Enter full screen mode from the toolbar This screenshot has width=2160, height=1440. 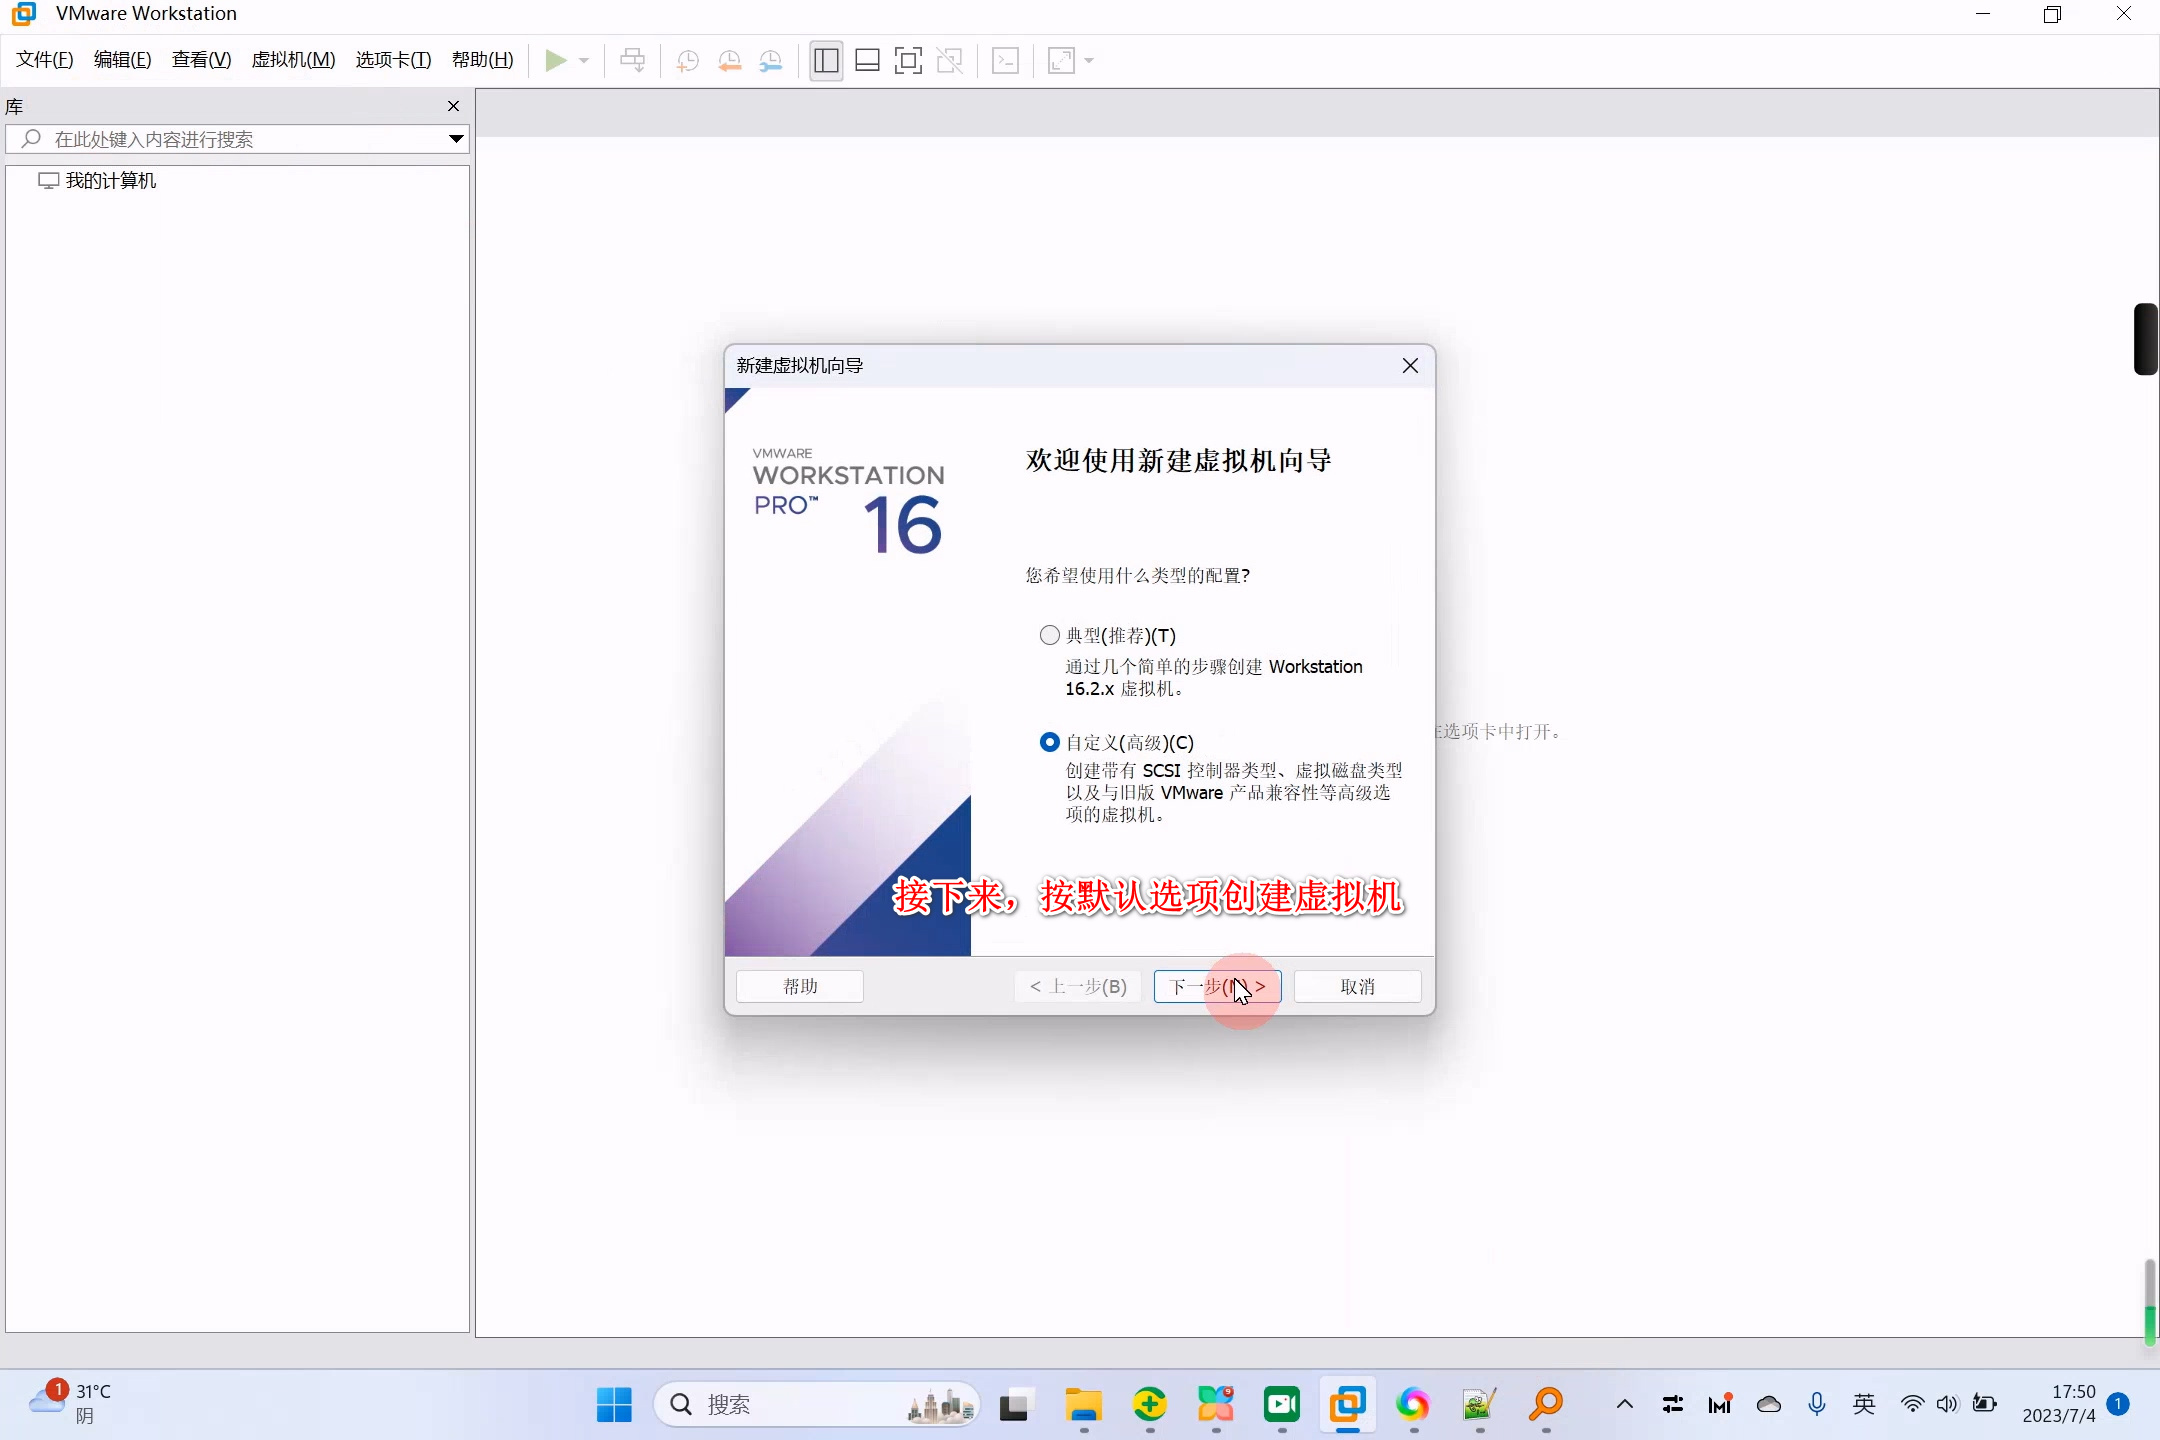(908, 60)
